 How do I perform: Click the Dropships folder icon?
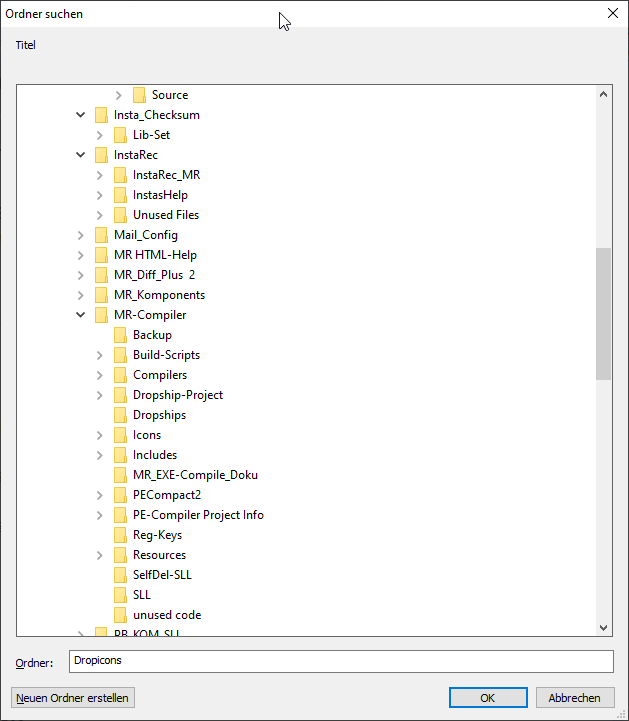click(120, 415)
